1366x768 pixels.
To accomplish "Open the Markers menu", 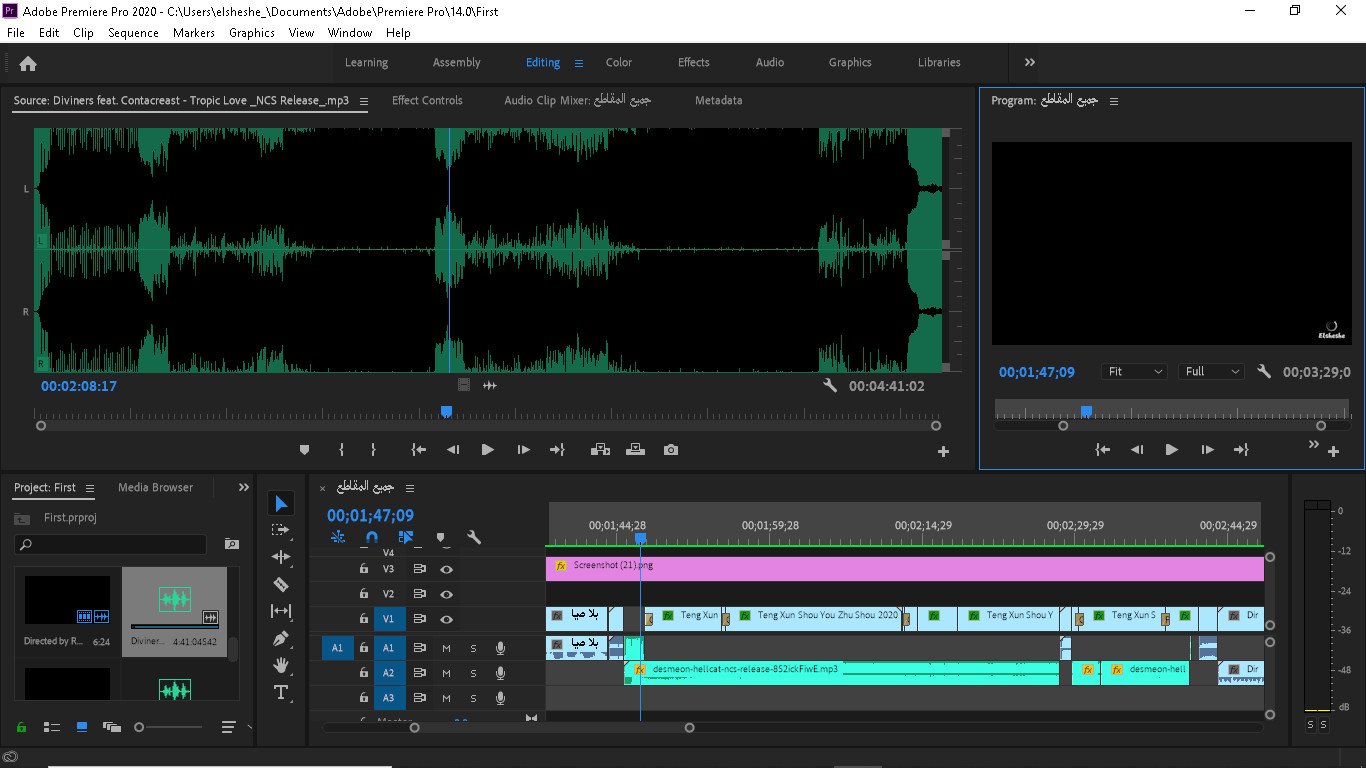I will tap(193, 32).
